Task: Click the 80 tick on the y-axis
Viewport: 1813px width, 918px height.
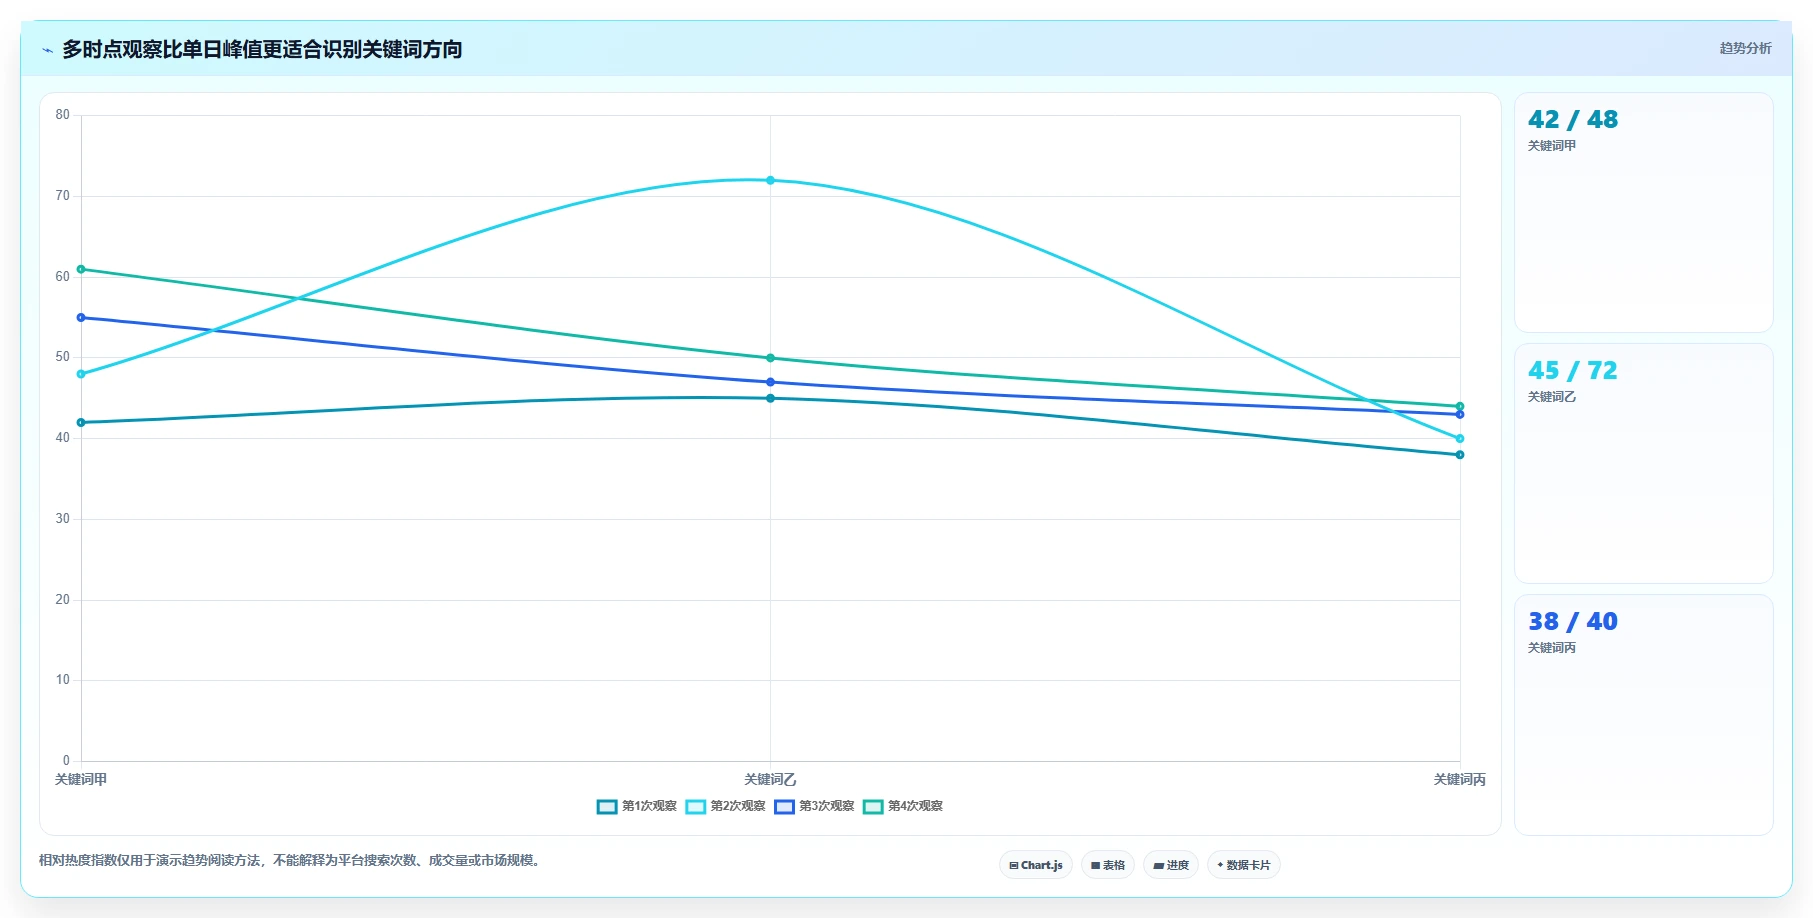Action: 63,115
